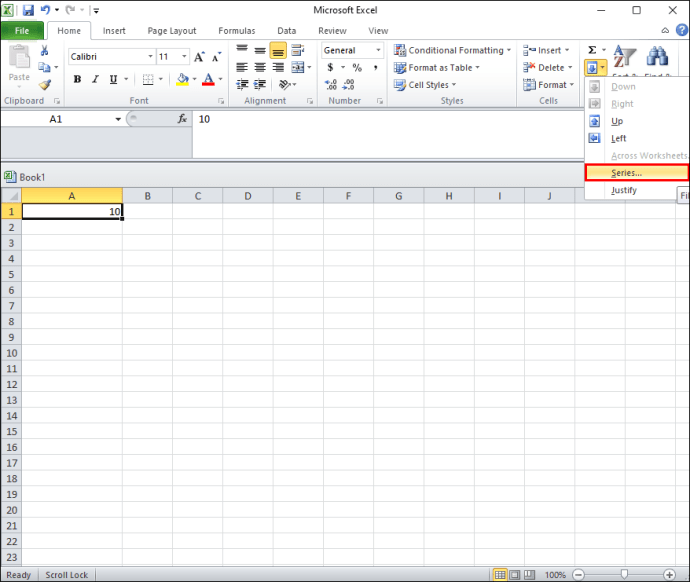The width and height of the screenshot is (690, 582).
Task: Click the insert function fx icon
Action: 182,119
